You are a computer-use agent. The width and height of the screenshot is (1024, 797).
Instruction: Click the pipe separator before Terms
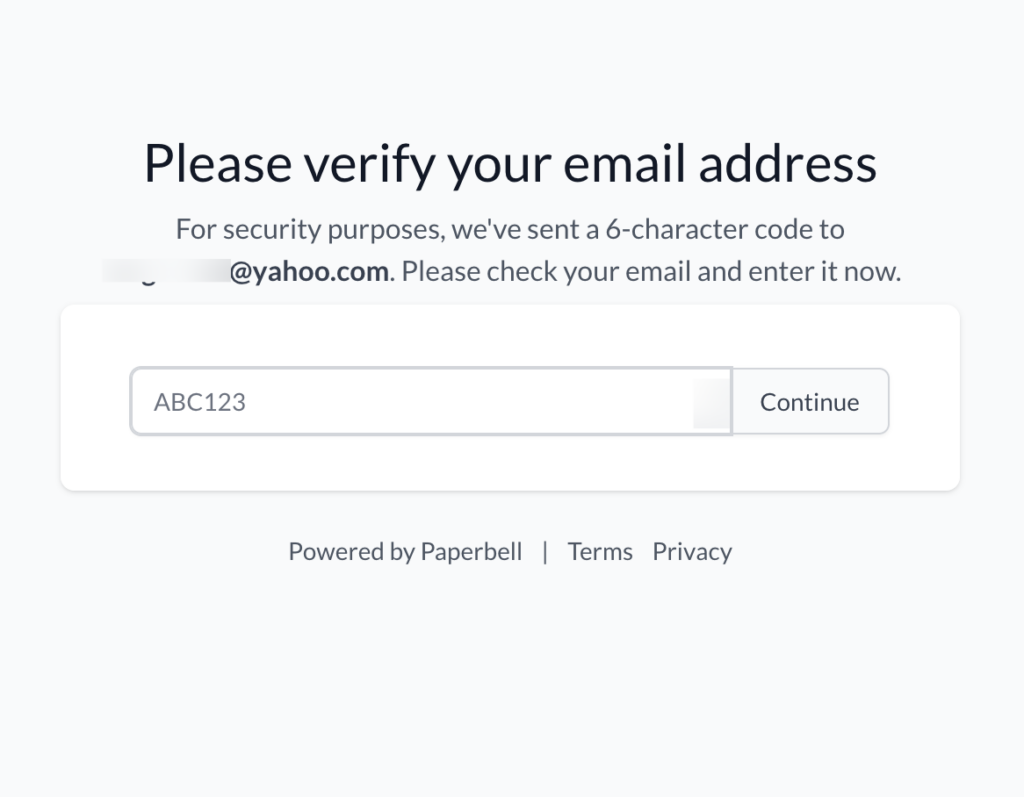(x=545, y=552)
